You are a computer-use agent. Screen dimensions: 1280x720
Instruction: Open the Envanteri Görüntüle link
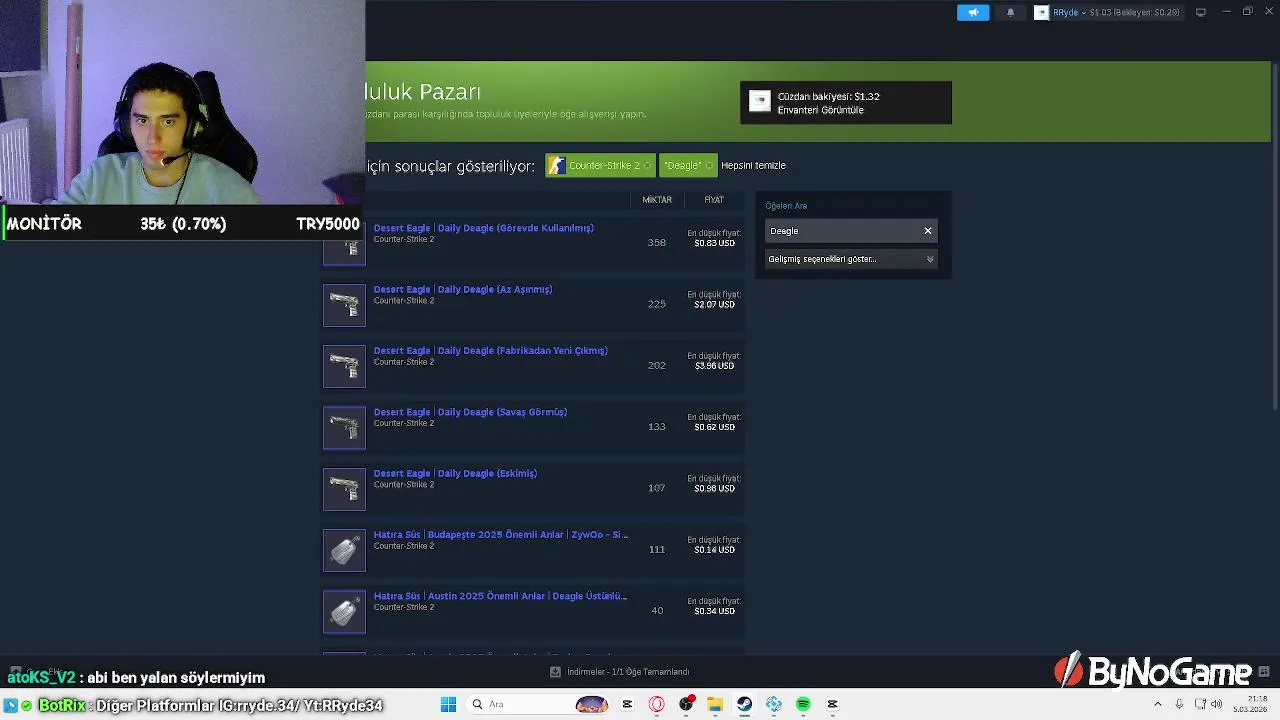[x=820, y=110]
